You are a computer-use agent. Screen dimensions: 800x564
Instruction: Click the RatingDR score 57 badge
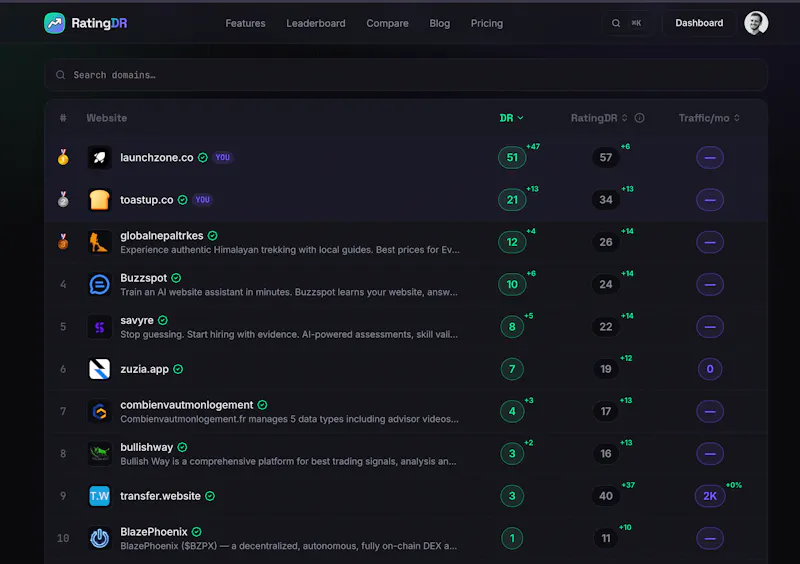pos(606,157)
